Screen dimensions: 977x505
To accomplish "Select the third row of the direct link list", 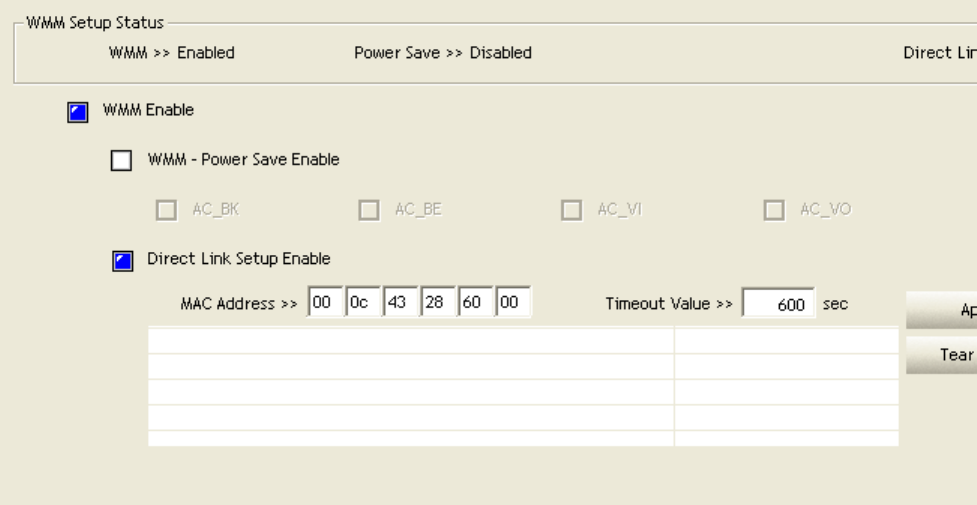I will click(x=410, y=392).
